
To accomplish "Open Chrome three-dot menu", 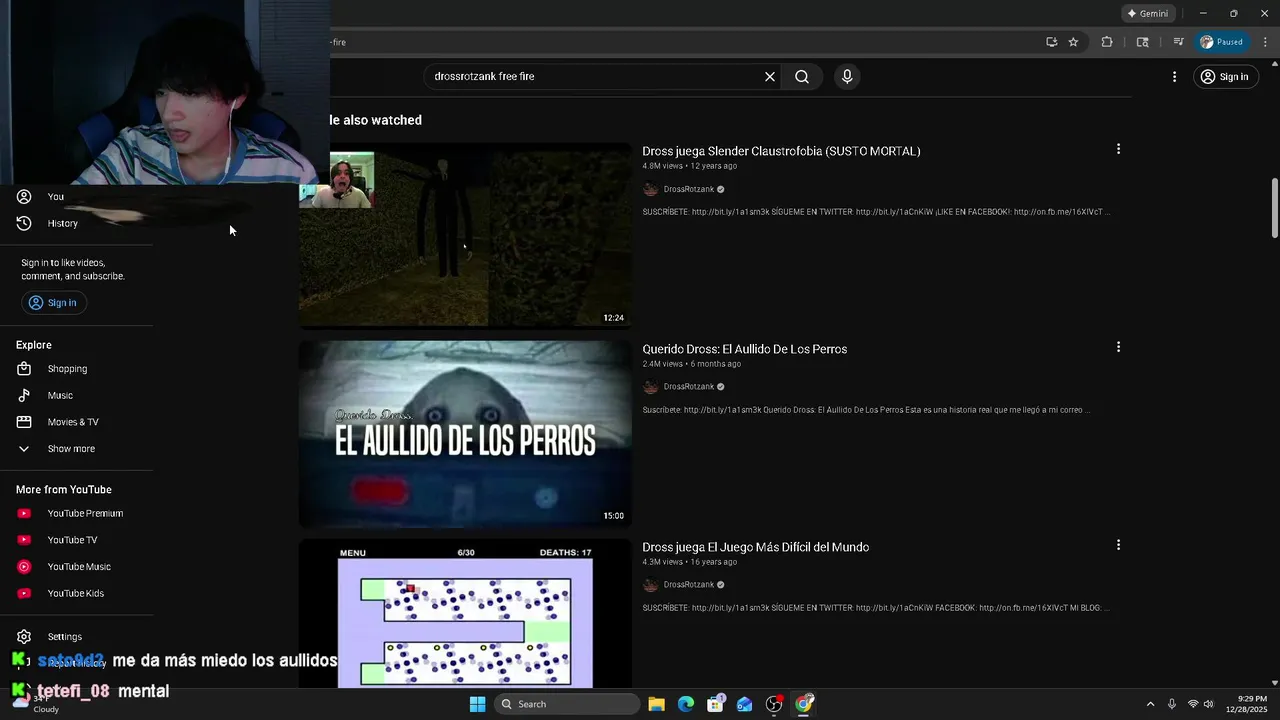I will point(1265,42).
